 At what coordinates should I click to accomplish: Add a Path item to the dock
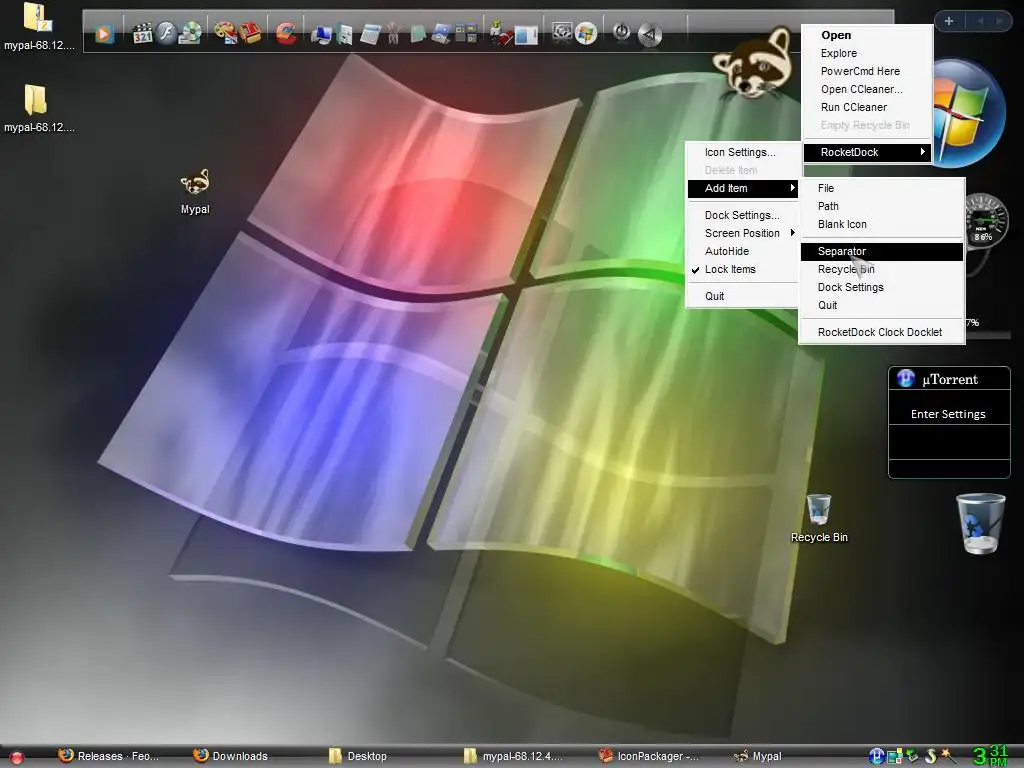coord(882,206)
